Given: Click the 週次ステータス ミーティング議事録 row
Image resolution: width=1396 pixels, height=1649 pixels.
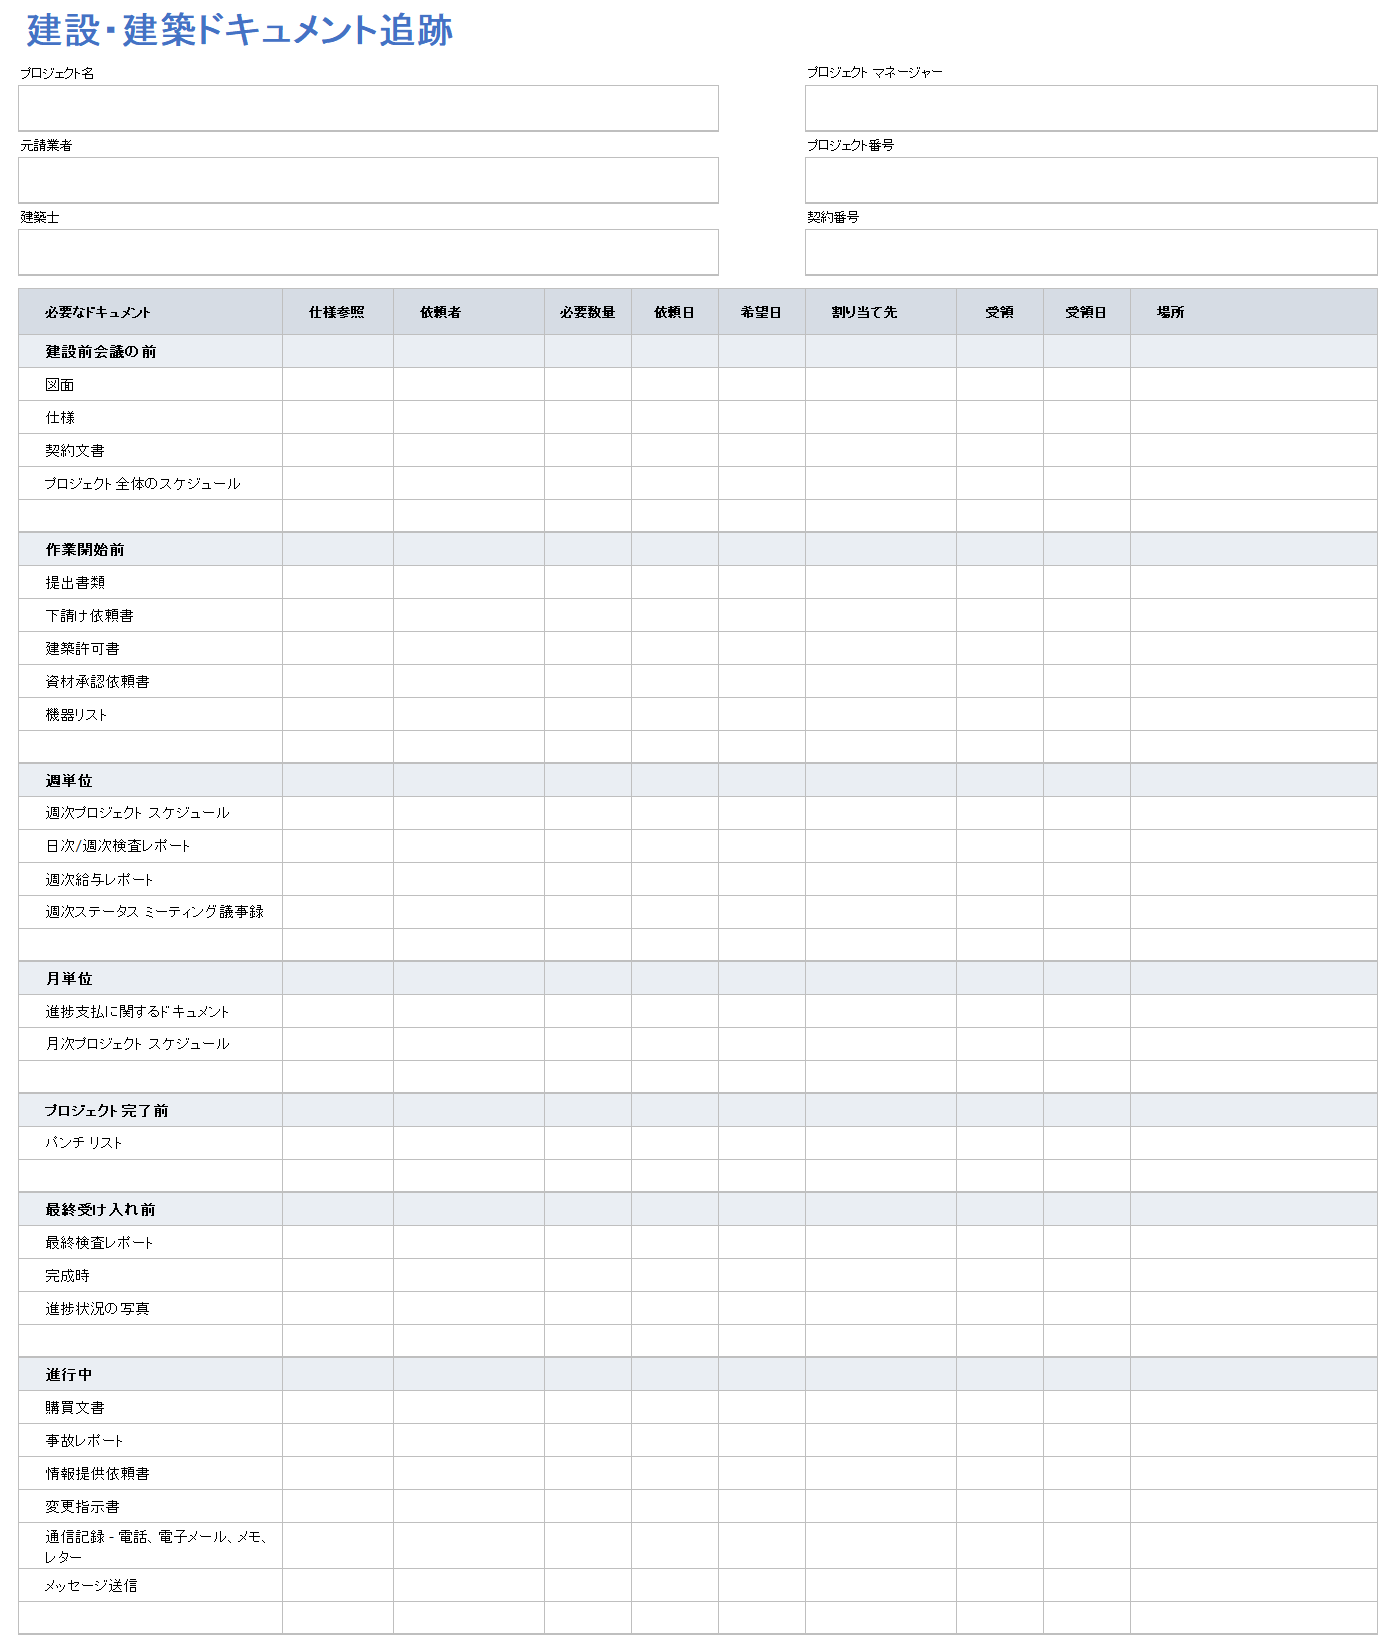Looking at the screenshot, I should 698,912.
